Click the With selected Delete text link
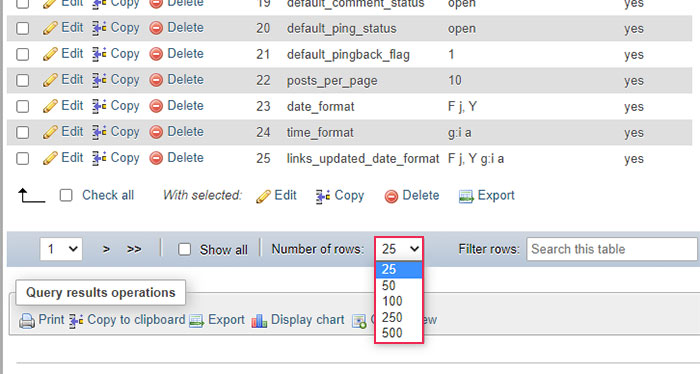This screenshot has width=700, height=374. 421,195
